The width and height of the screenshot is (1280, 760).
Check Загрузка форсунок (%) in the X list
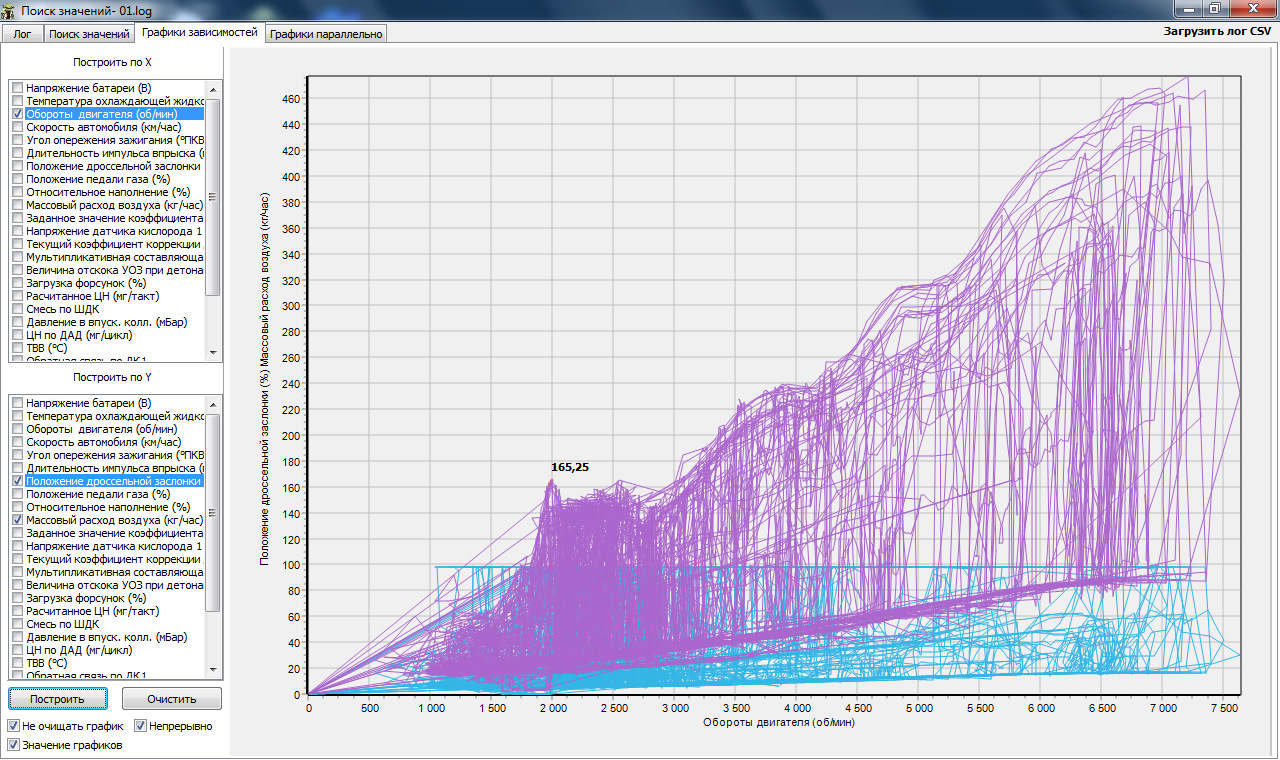[x=17, y=283]
